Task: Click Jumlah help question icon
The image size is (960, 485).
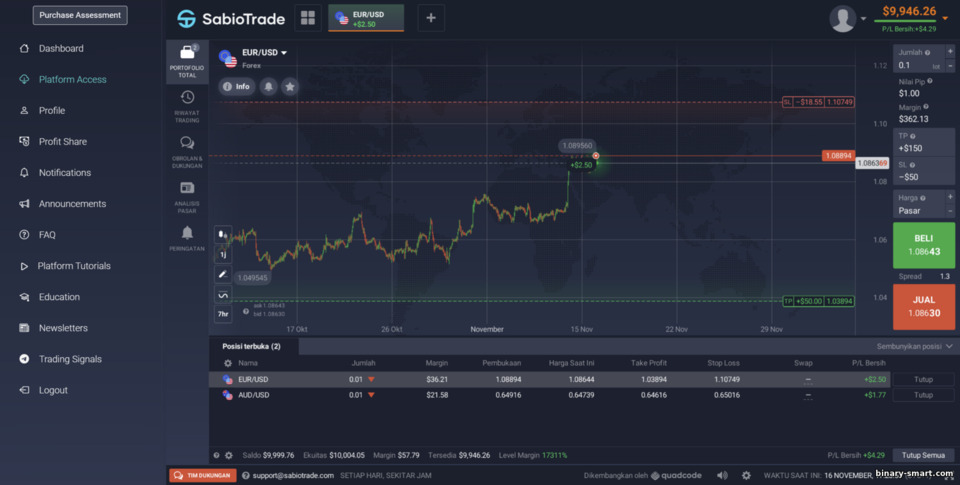Action: click(928, 53)
